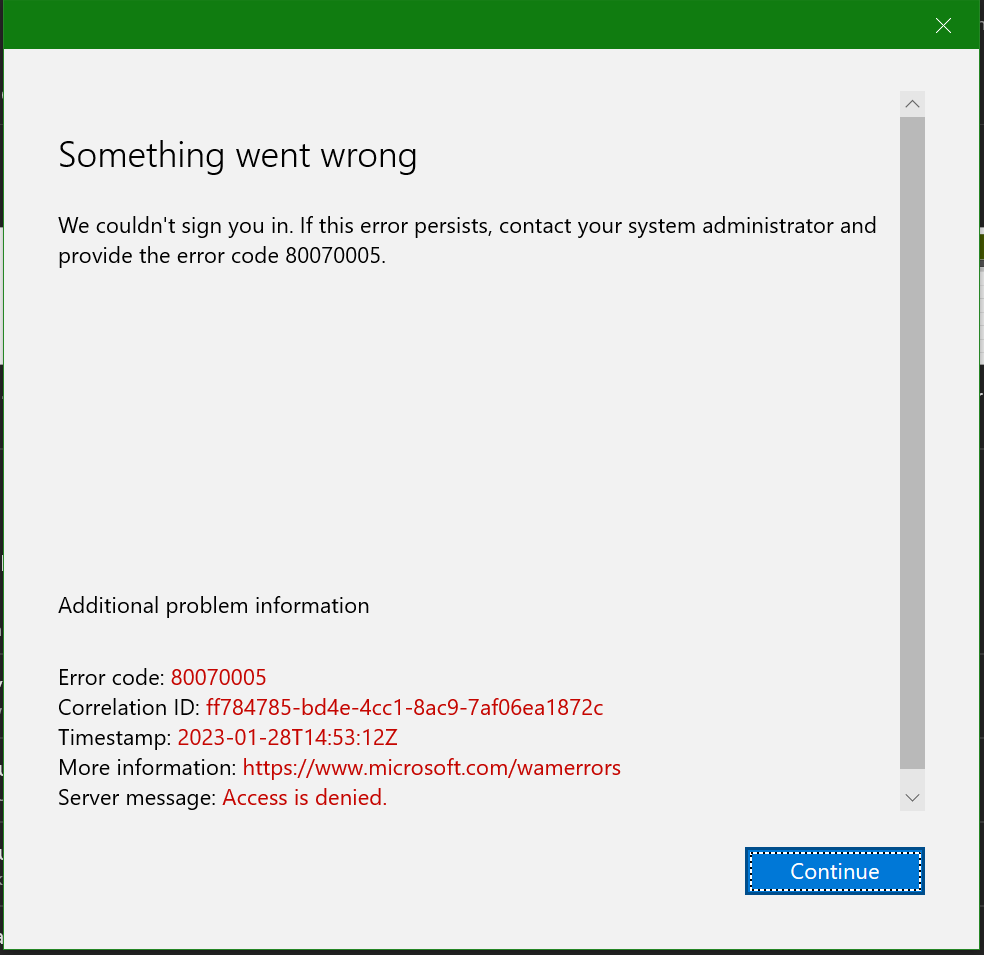The height and width of the screenshot is (955, 984).
Task: Click the Continue button
Action: coord(834,871)
